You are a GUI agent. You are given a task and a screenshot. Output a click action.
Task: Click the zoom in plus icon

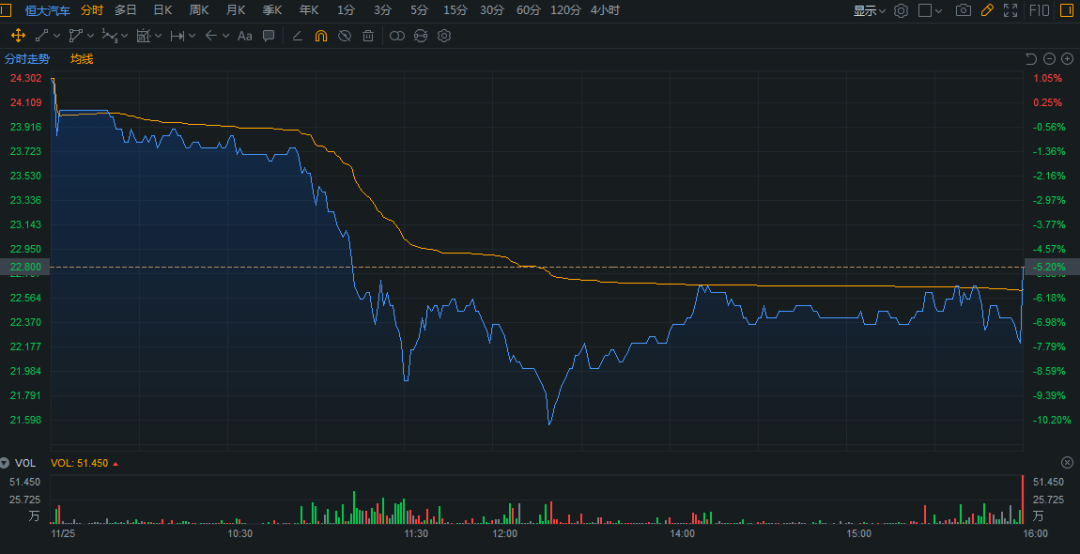(1067, 59)
